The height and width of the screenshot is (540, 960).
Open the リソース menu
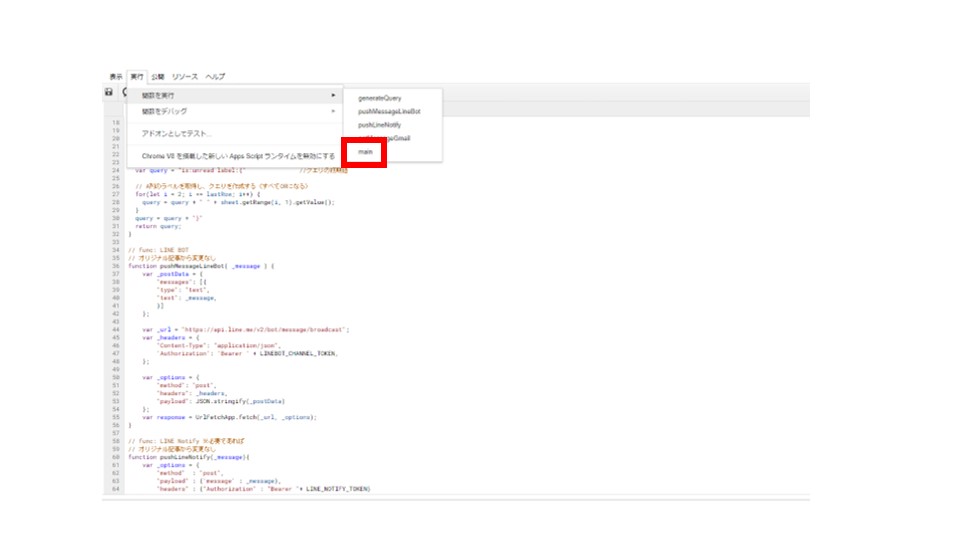[x=184, y=77]
